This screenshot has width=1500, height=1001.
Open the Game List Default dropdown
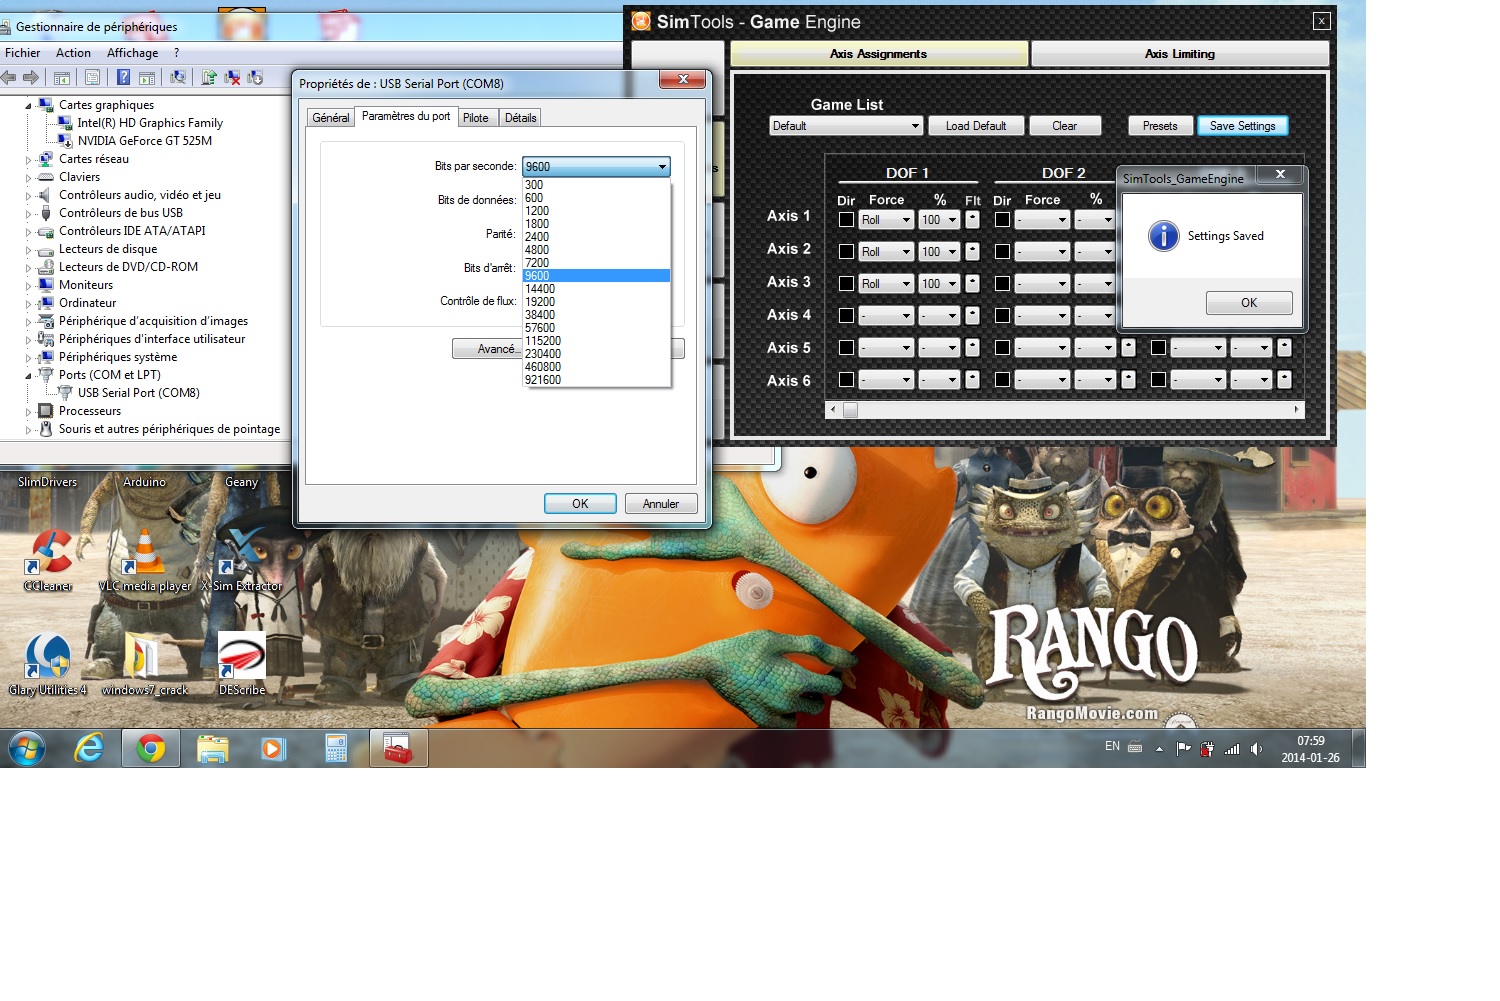click(846, 125)
